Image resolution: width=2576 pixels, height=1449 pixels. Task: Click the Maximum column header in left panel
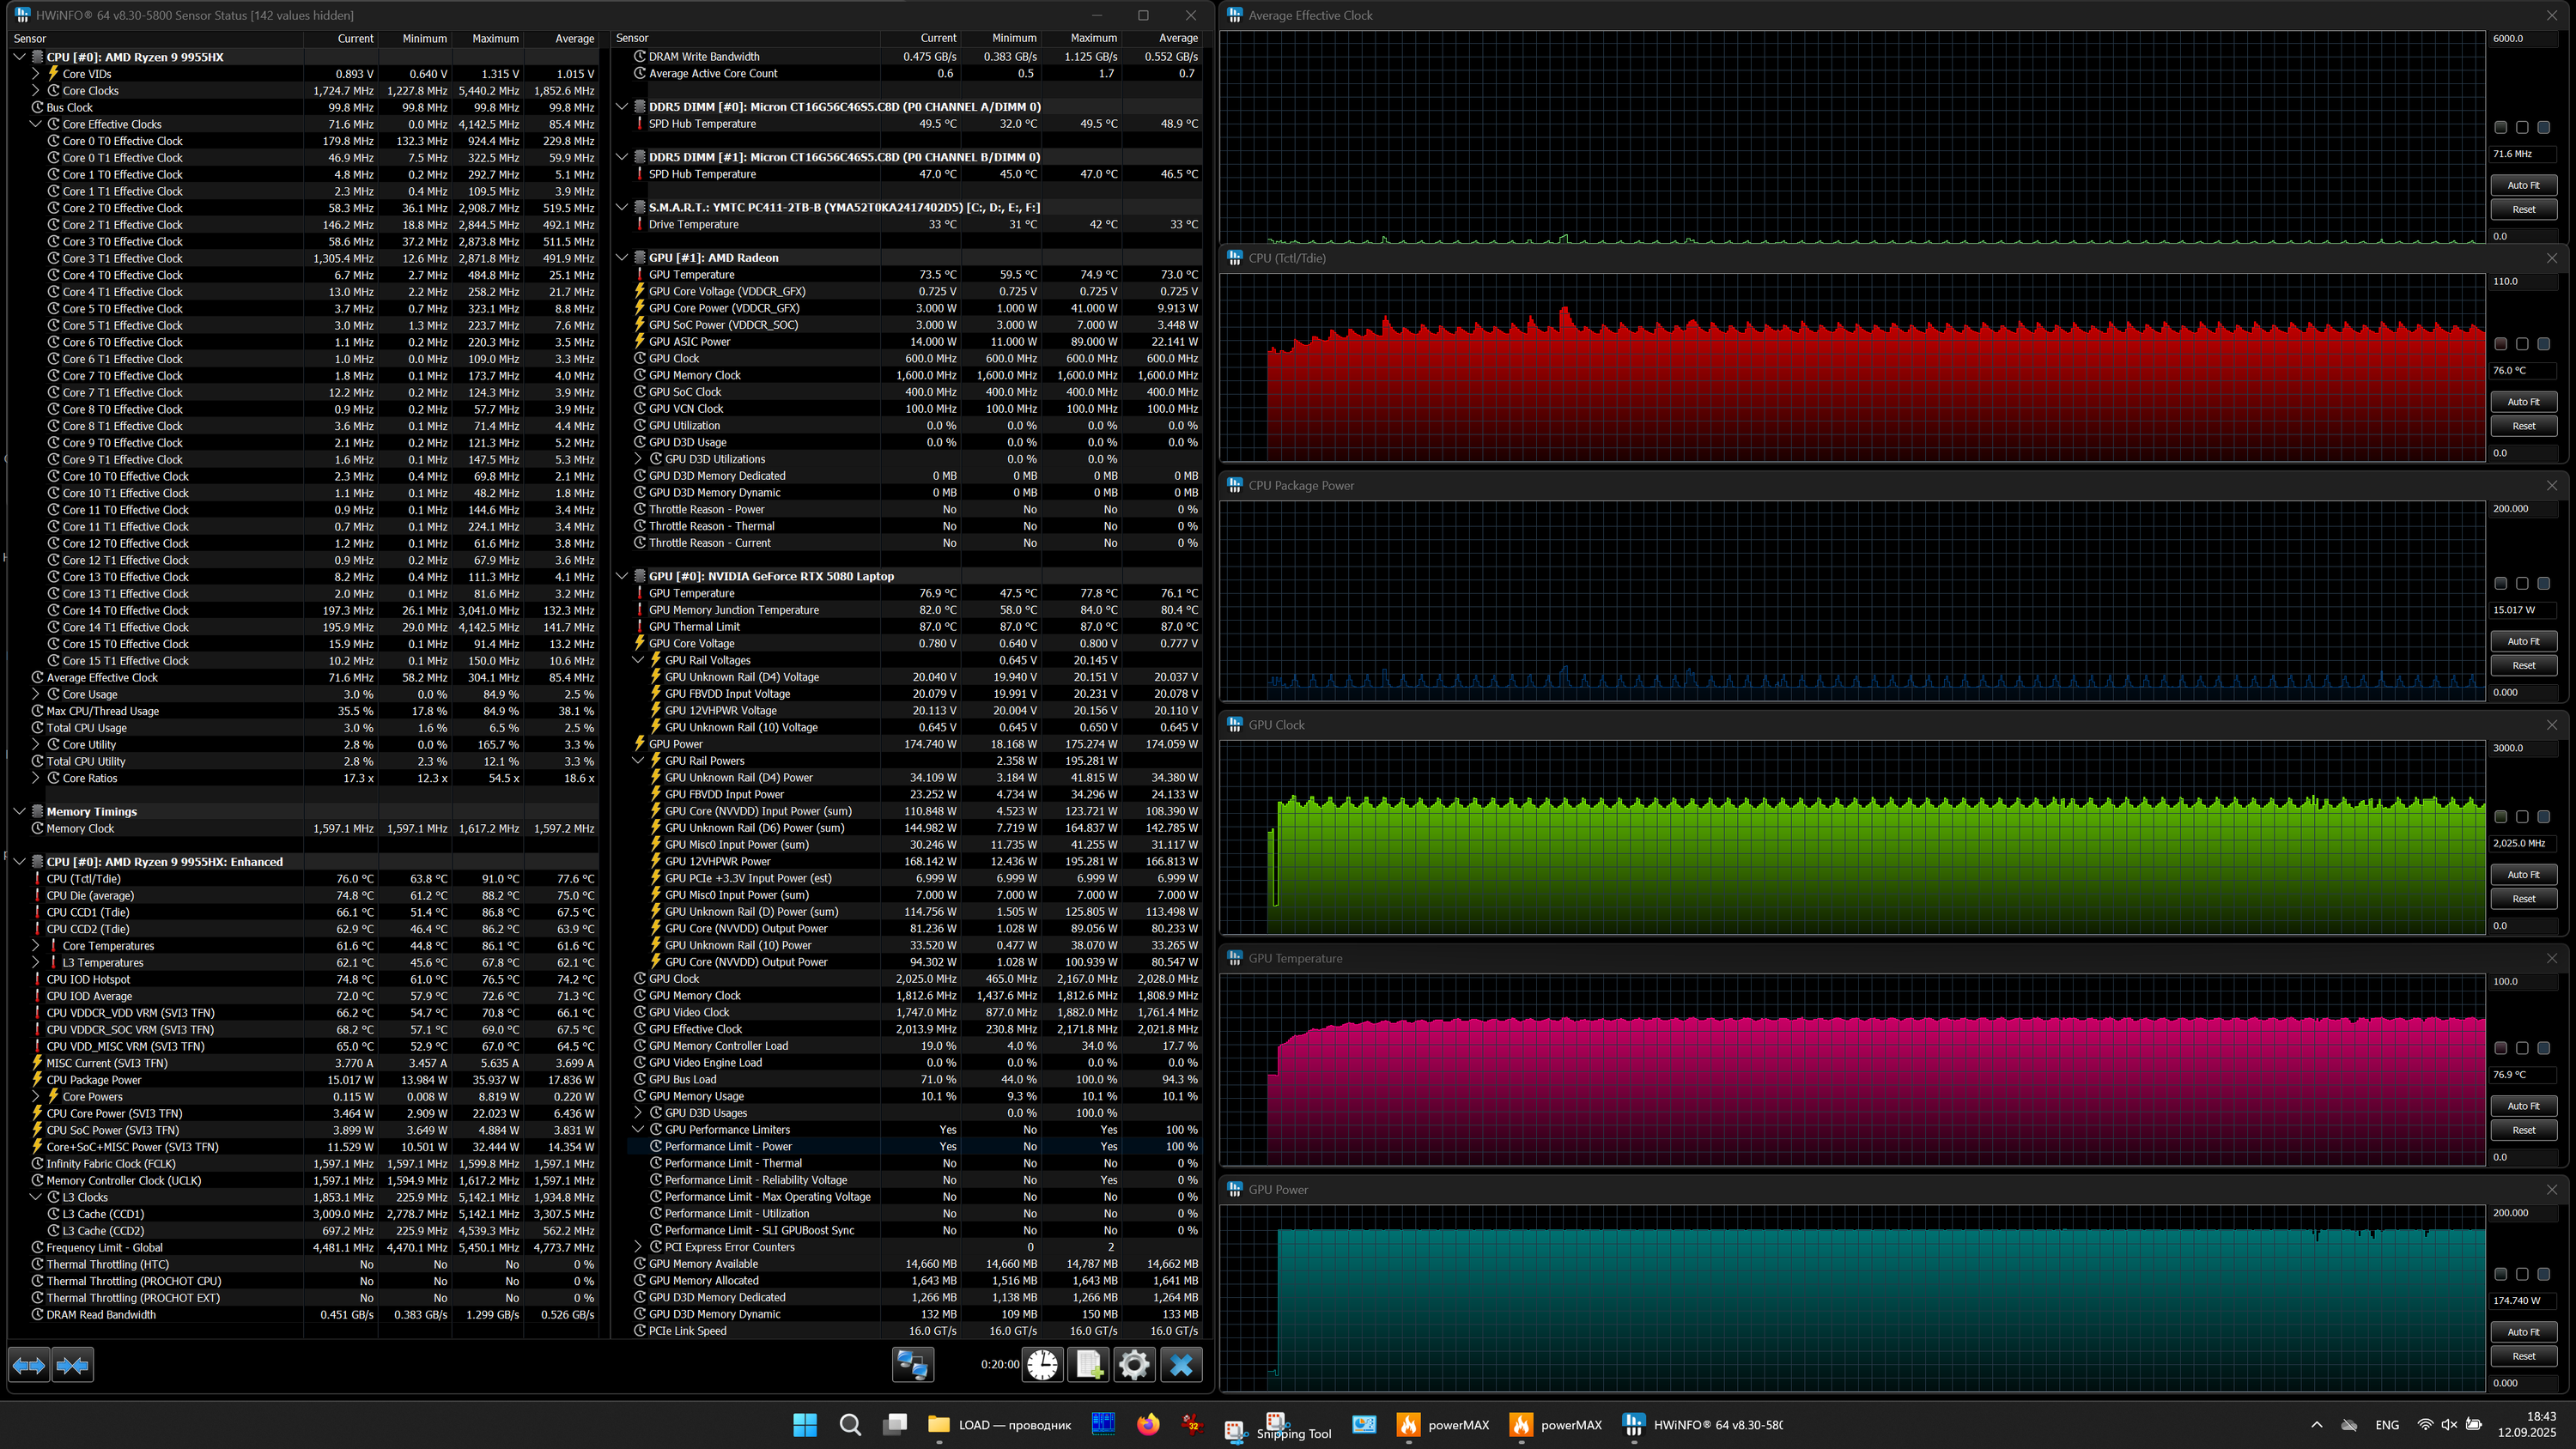pyautogui.click(x=495, y=38)
